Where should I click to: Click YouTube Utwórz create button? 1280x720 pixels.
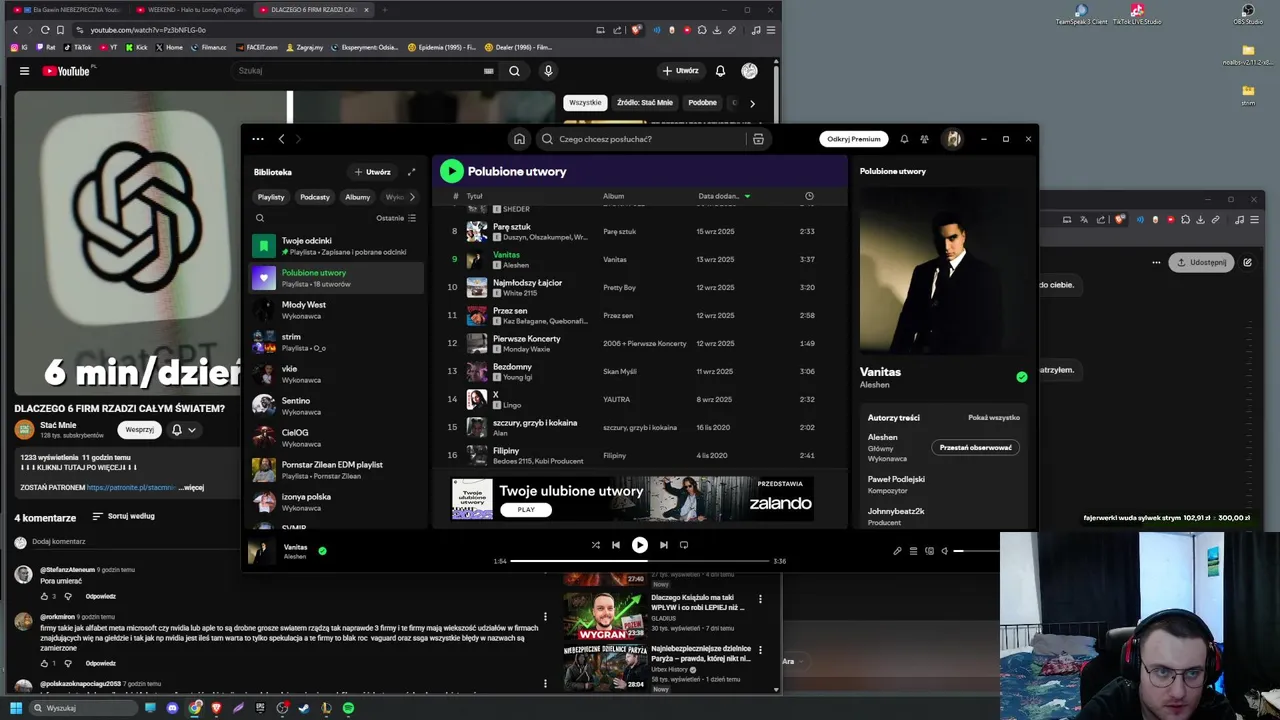680,71
